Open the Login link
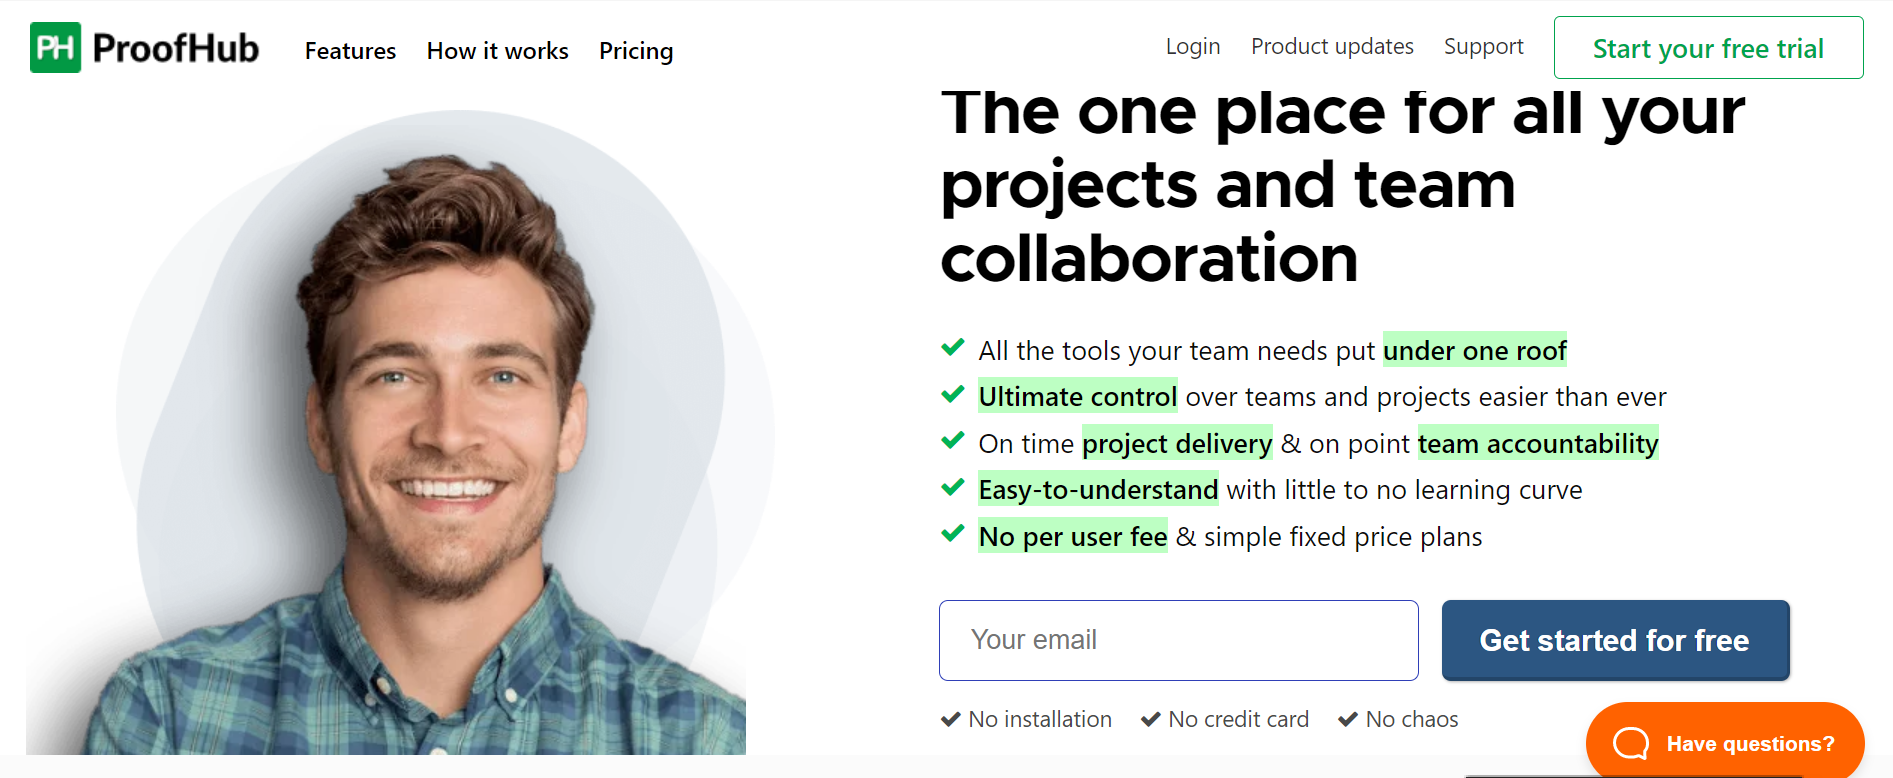The height and width of the screenshot is (778, 1893). (1191, 46)
